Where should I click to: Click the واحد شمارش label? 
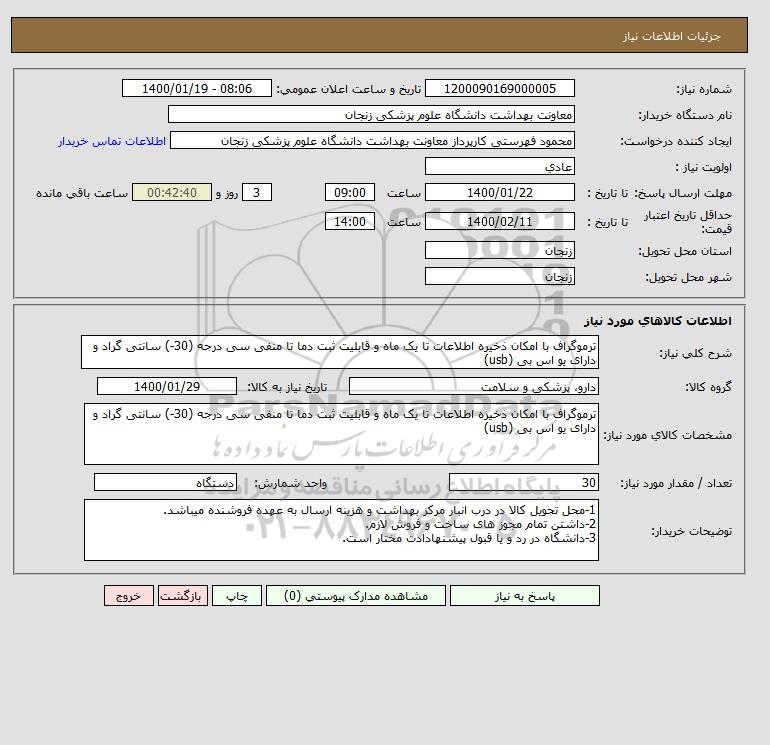(290, 483)
